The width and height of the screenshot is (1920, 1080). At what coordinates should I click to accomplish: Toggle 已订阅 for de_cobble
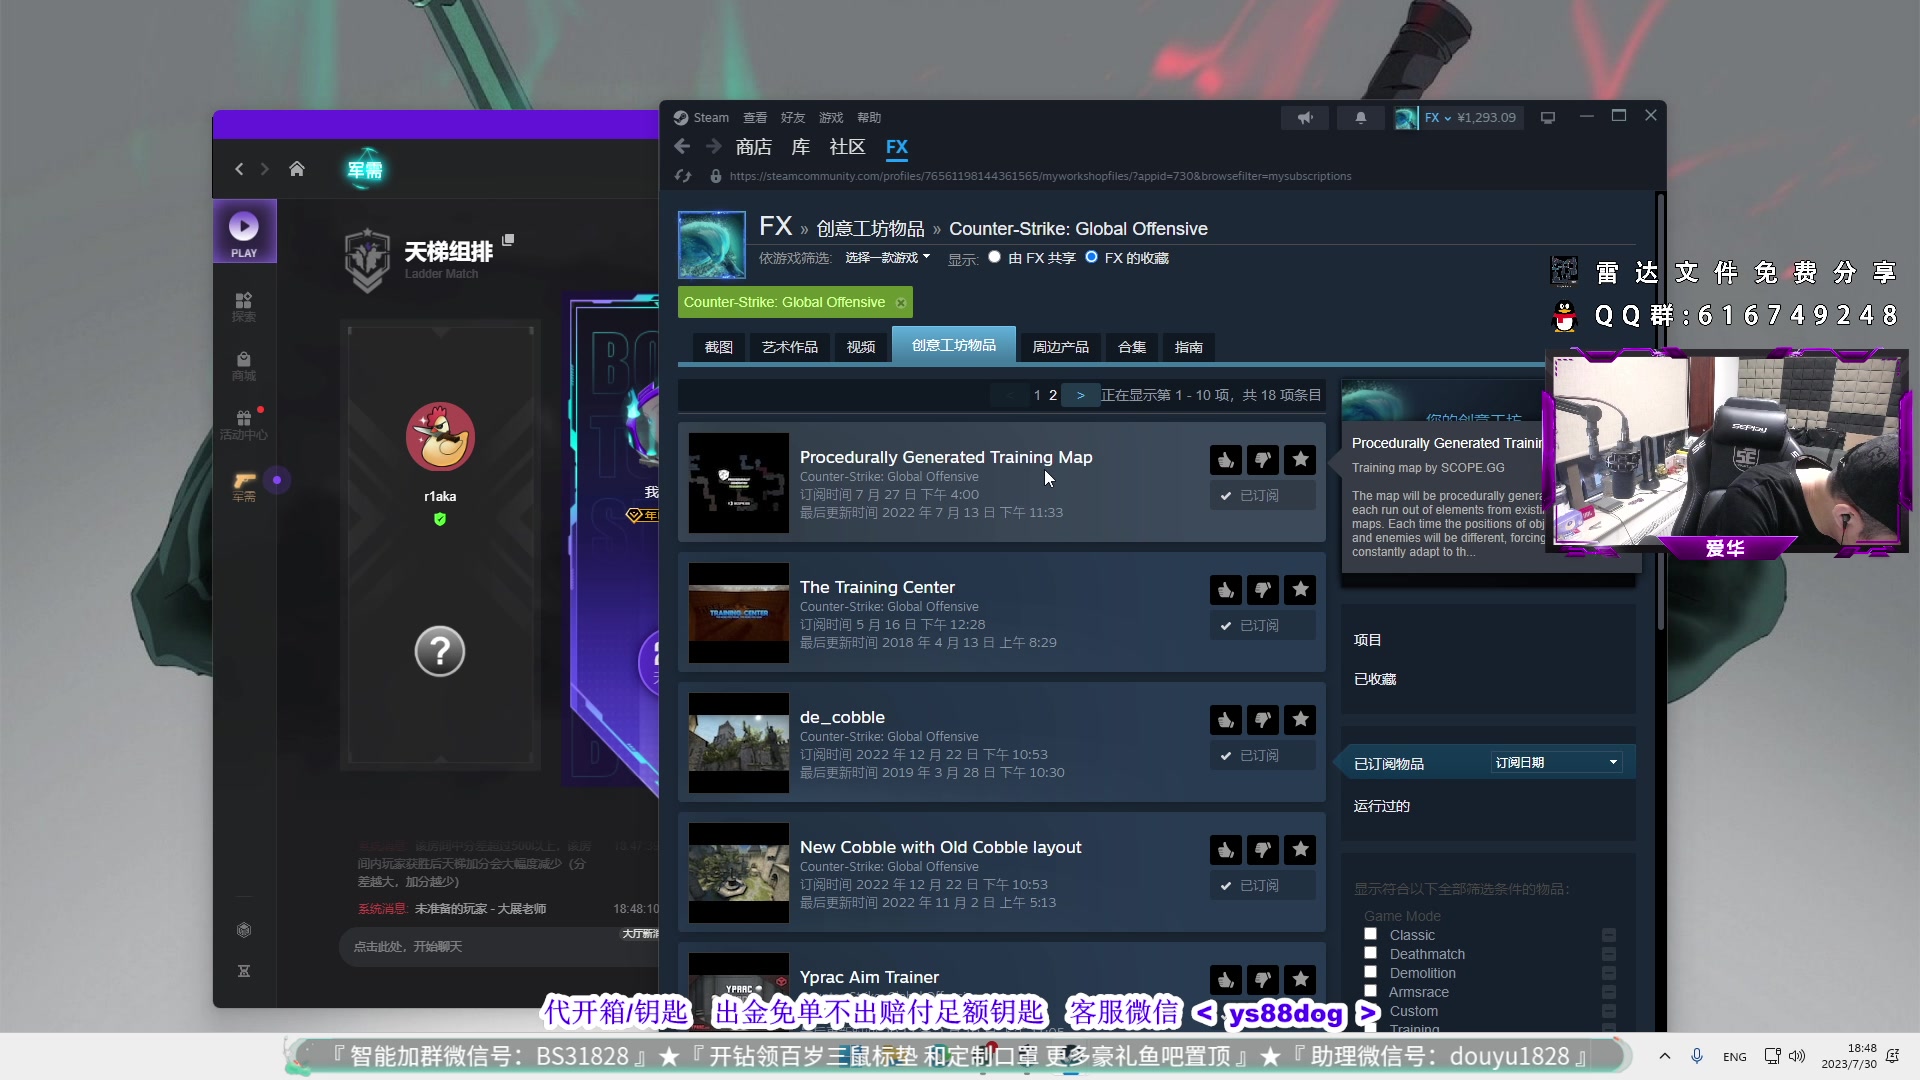1263,756
